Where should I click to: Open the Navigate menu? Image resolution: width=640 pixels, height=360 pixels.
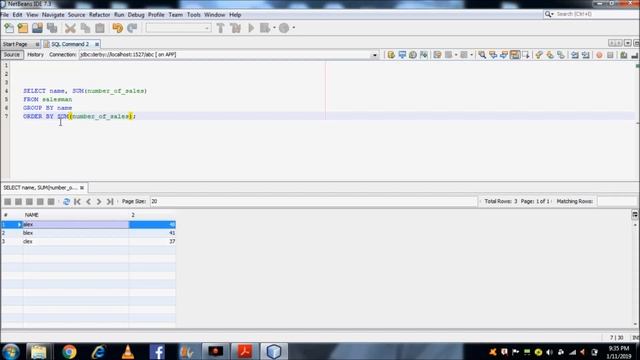[53, 15]
